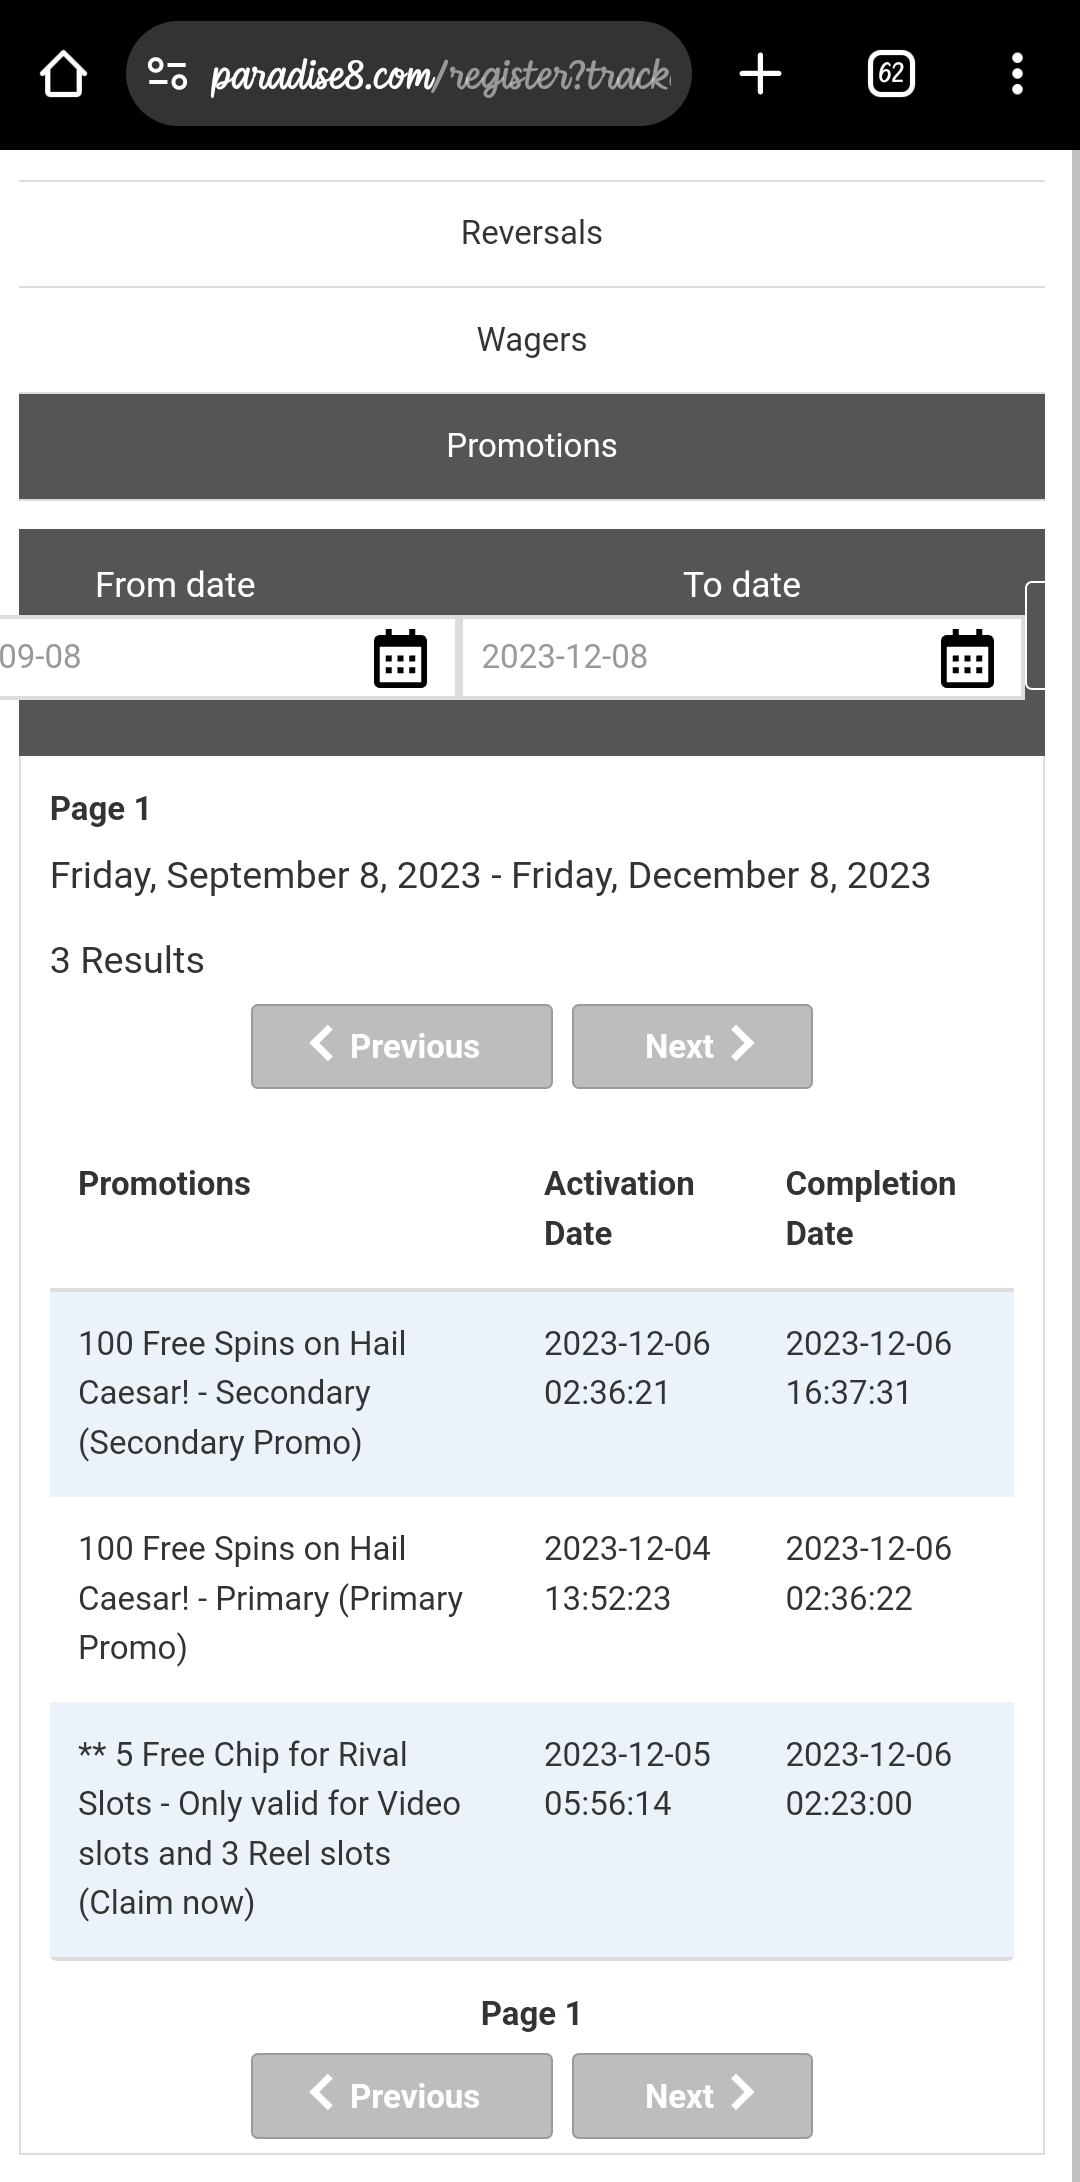Click the top Previous page button
The image size is (1080, 2182).
[x=401, y=1046]
